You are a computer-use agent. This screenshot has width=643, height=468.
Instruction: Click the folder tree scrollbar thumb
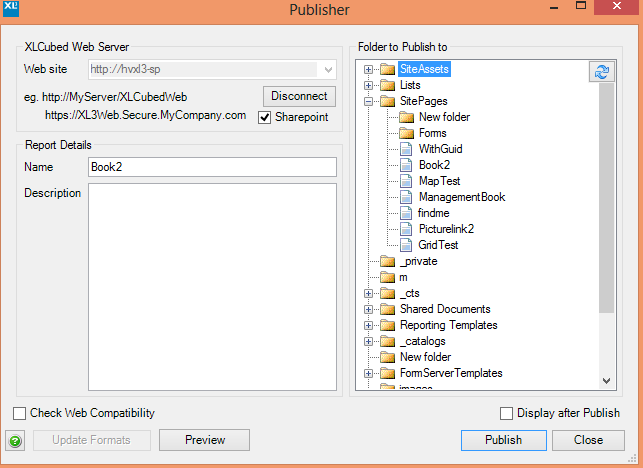[x=607, y=198]
